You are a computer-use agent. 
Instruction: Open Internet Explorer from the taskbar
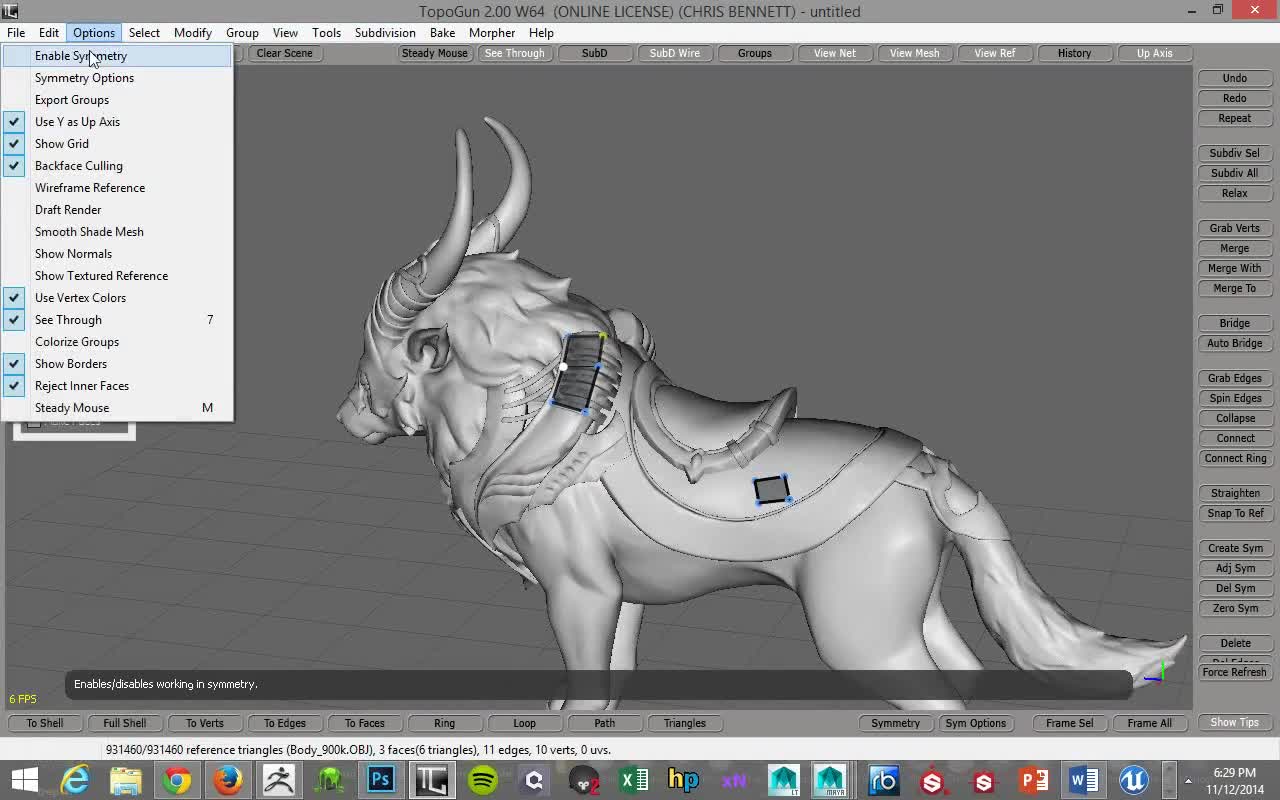(76, 780)
